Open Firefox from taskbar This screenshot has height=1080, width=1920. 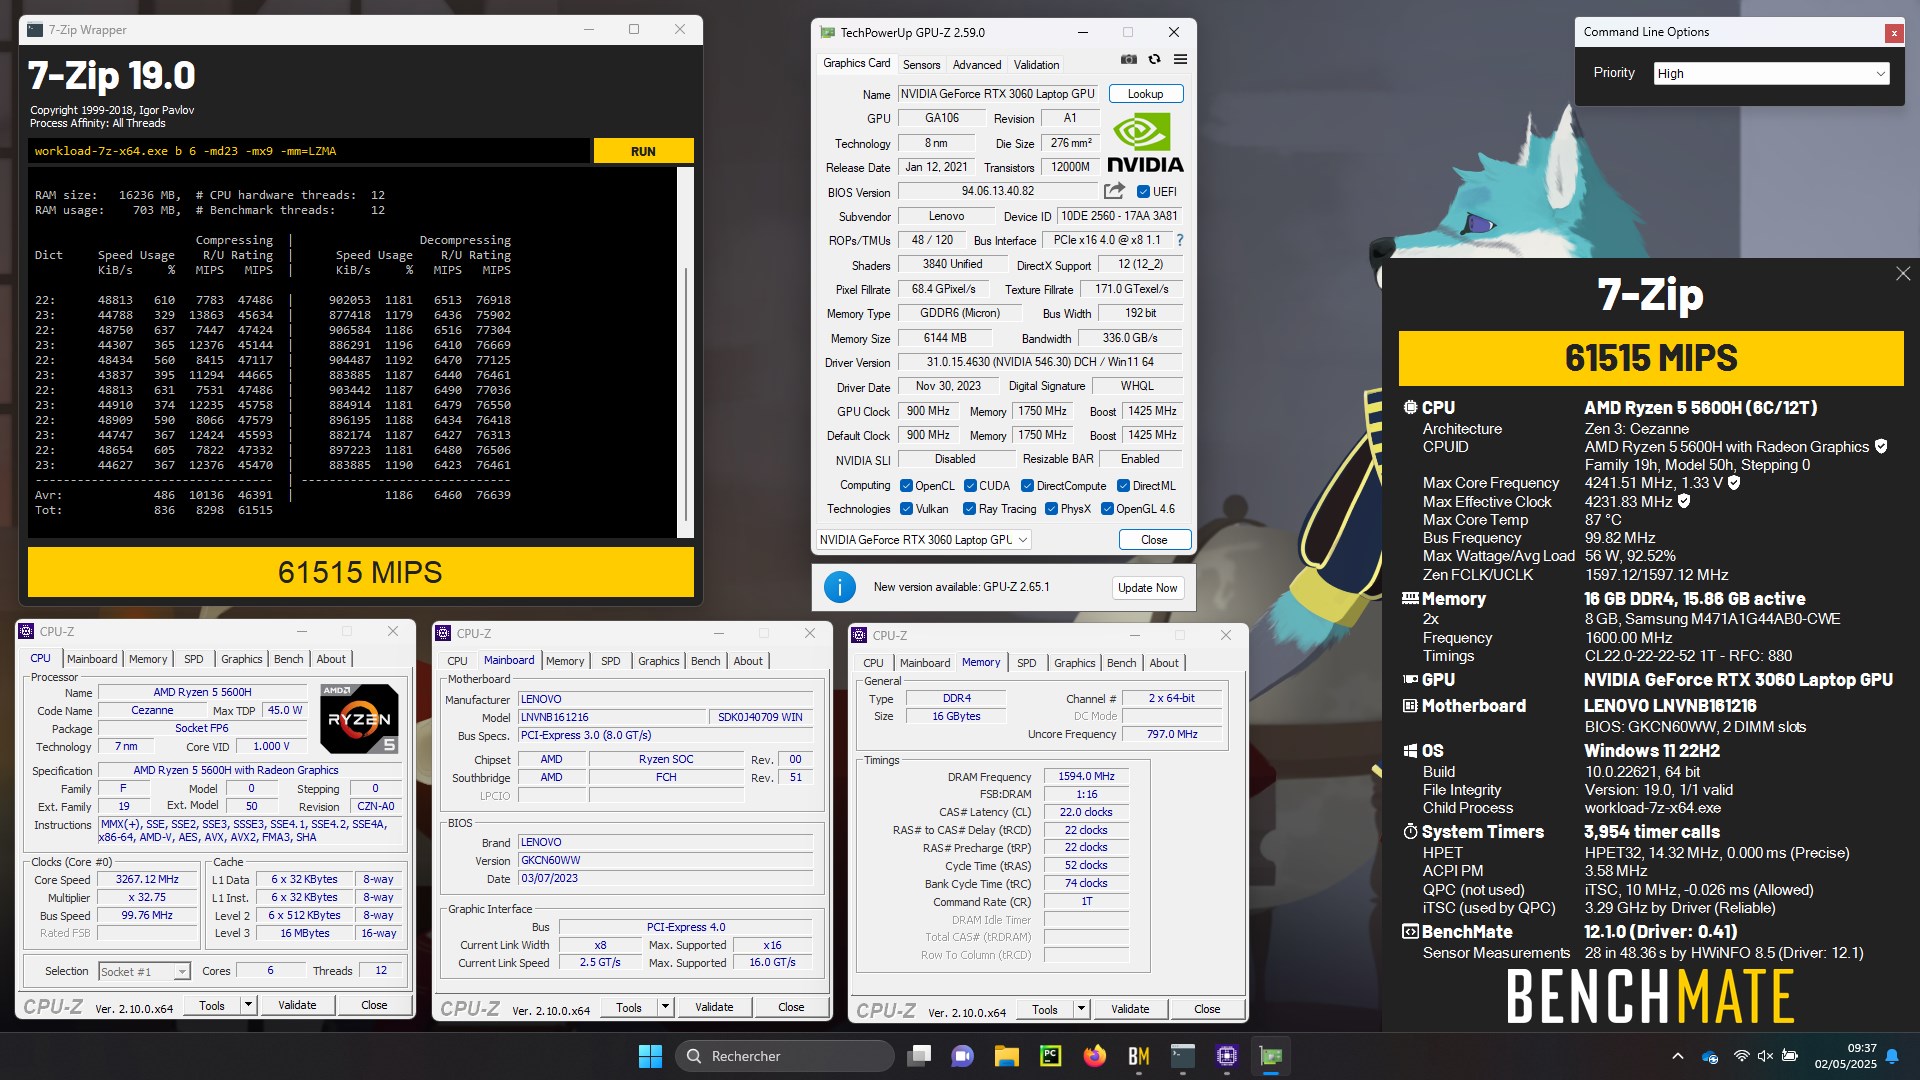click(1094, 1056)
